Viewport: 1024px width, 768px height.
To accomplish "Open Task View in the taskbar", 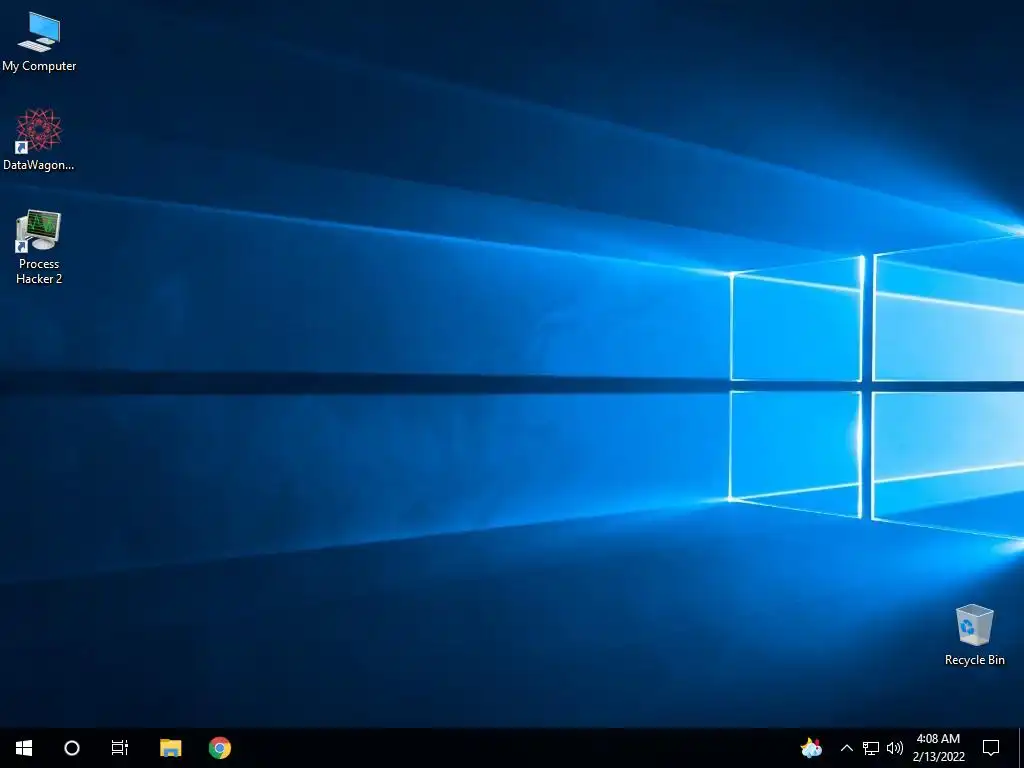I will click(120, 748).
